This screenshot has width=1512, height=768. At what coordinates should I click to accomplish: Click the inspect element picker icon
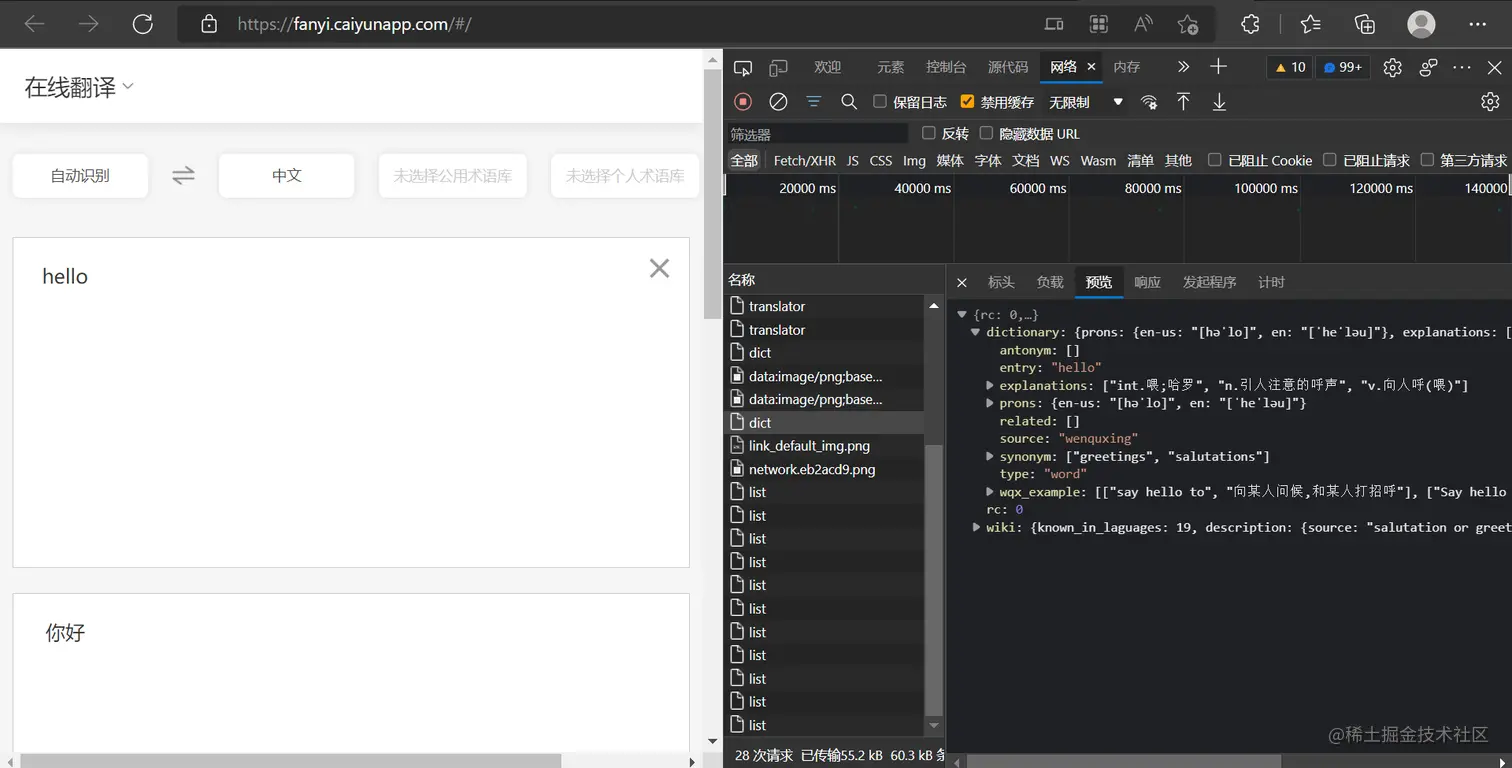[742, 67]
